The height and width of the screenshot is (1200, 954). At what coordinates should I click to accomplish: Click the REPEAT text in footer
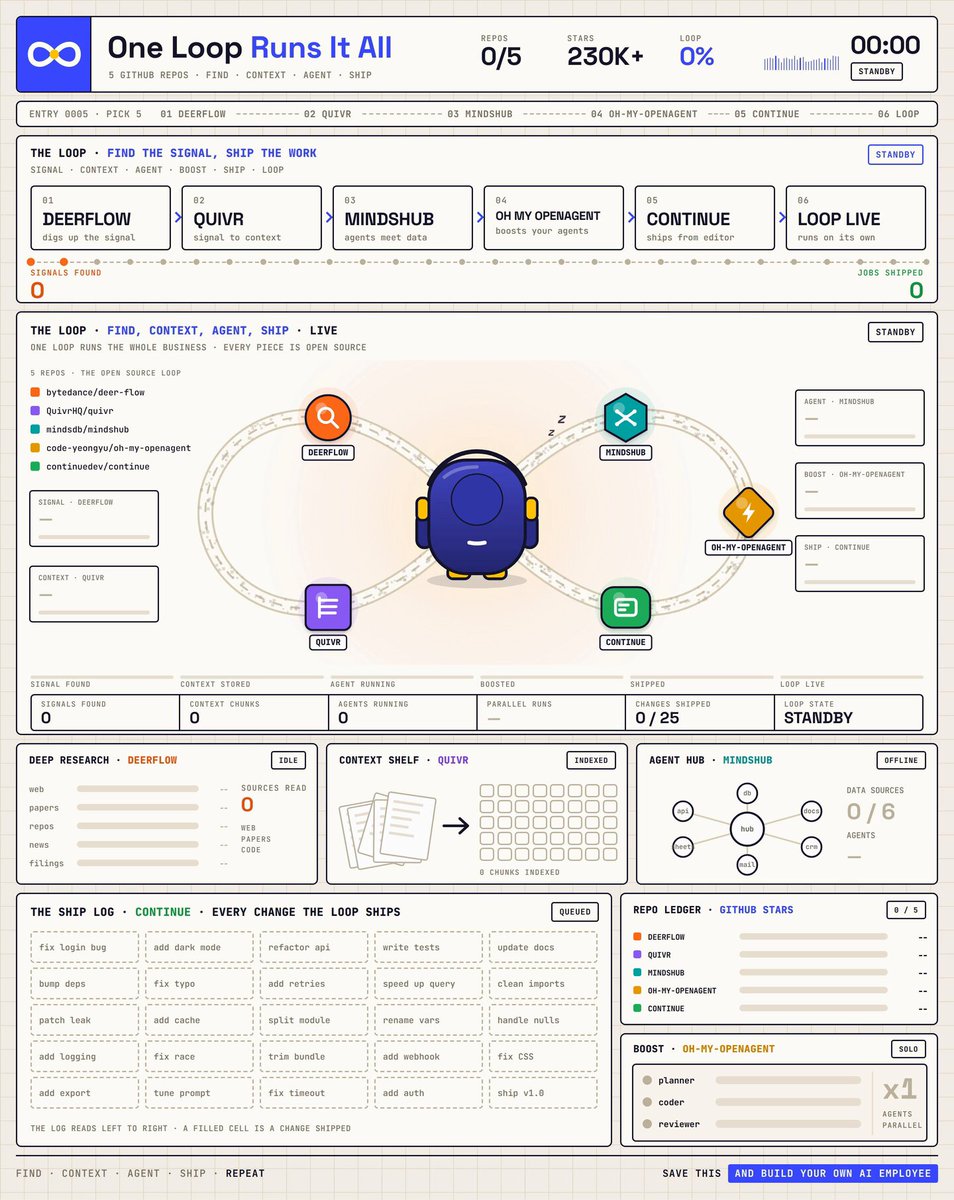click(245, 1173)
